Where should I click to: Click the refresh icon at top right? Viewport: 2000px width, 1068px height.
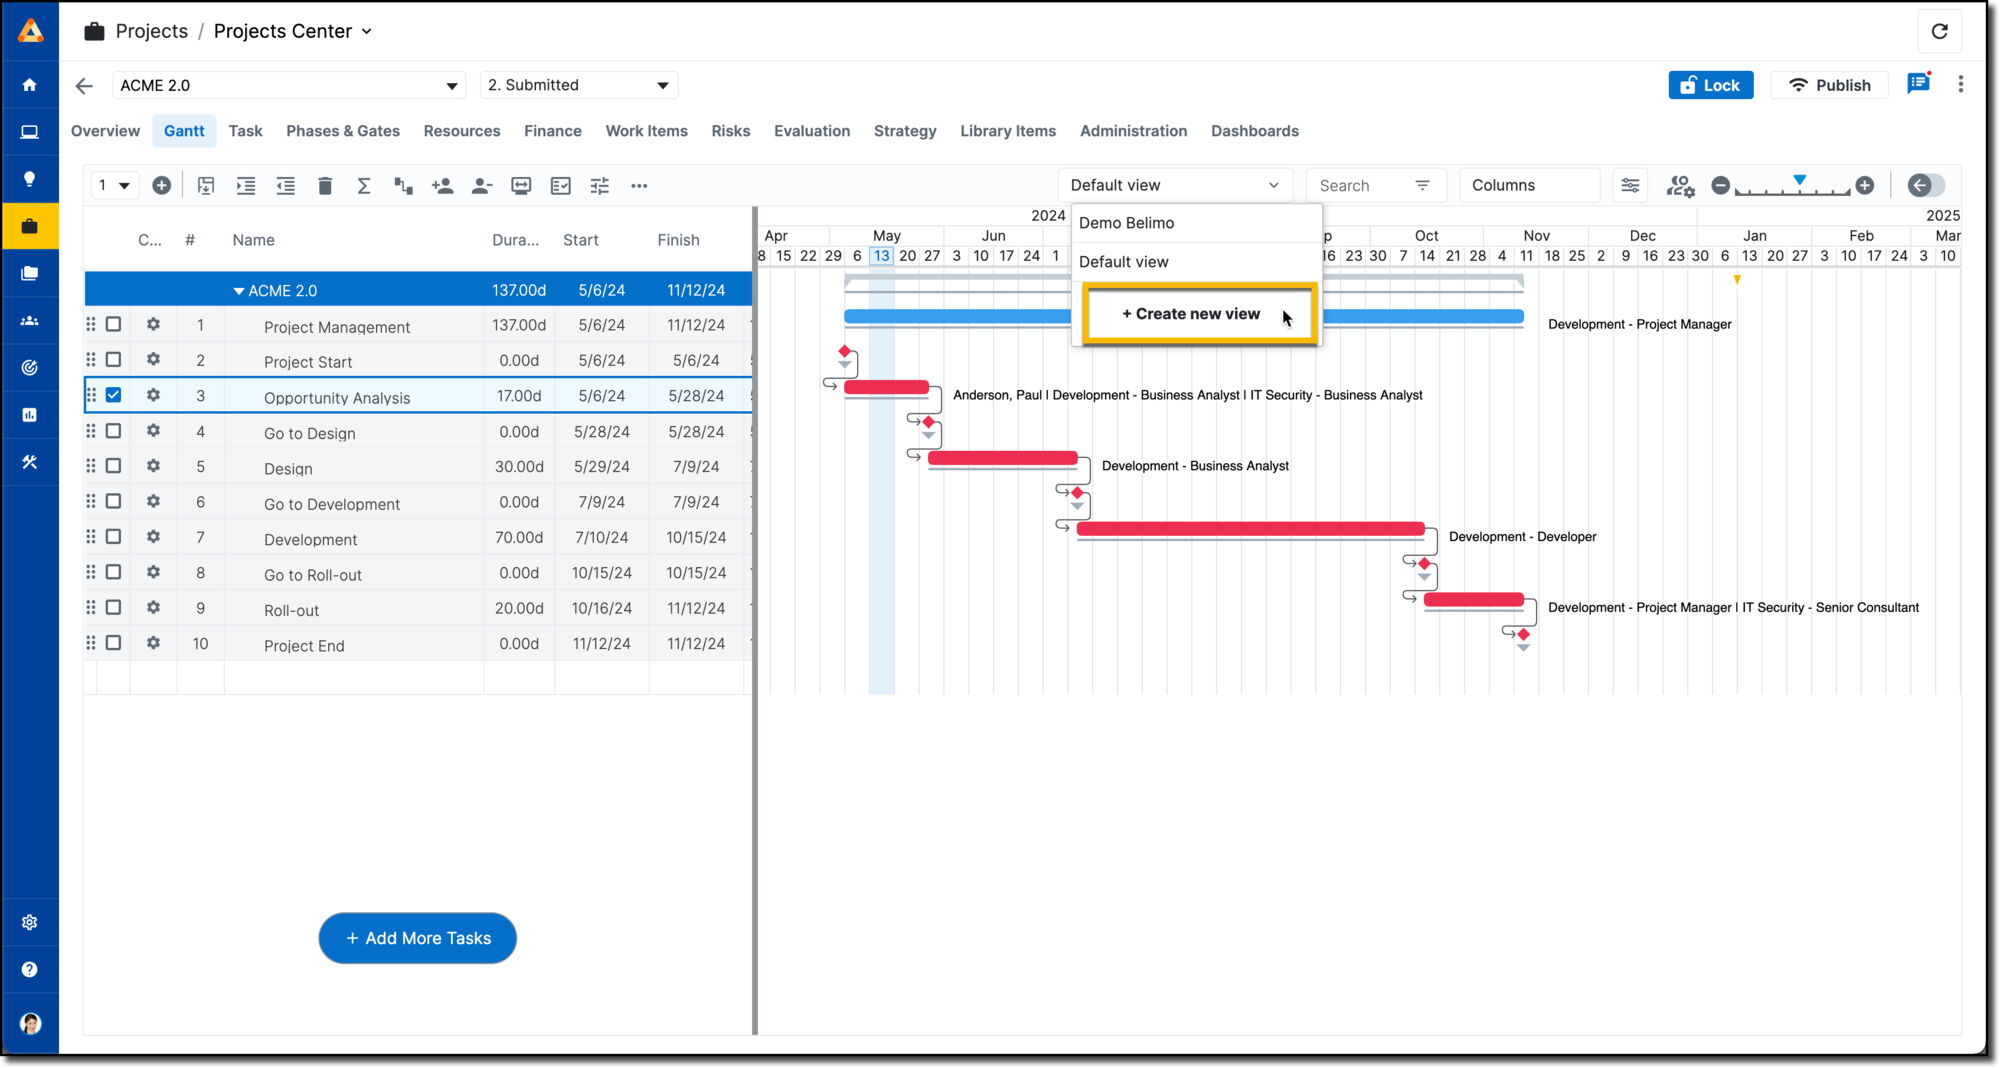(1939, 31)
